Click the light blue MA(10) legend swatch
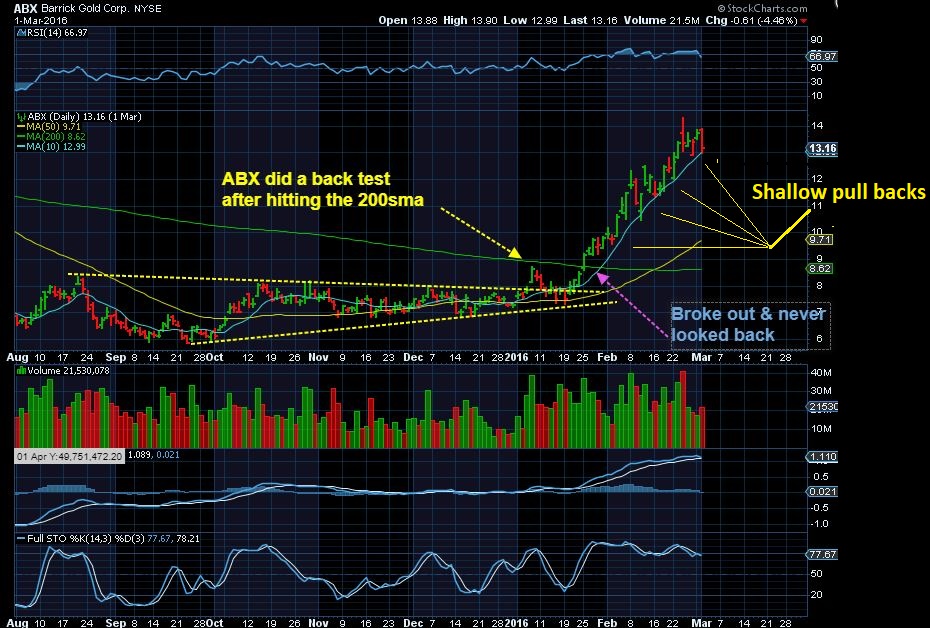 pos(21,146)
